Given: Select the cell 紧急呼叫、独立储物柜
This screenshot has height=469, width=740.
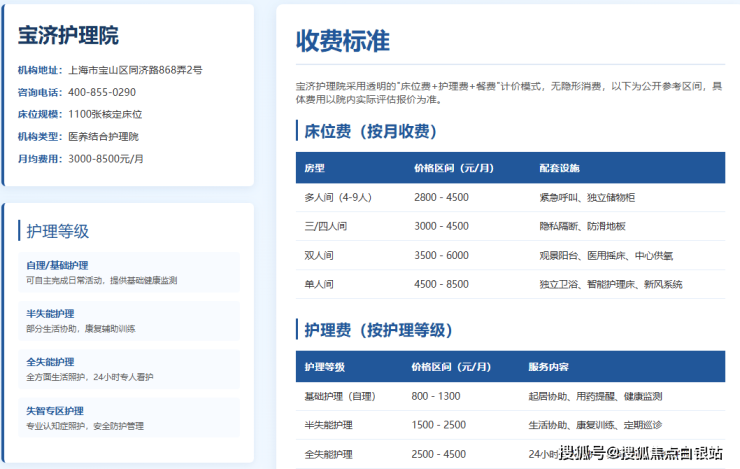Looking at the screenshot, I should pyautogui.click(x=587, y=197).
